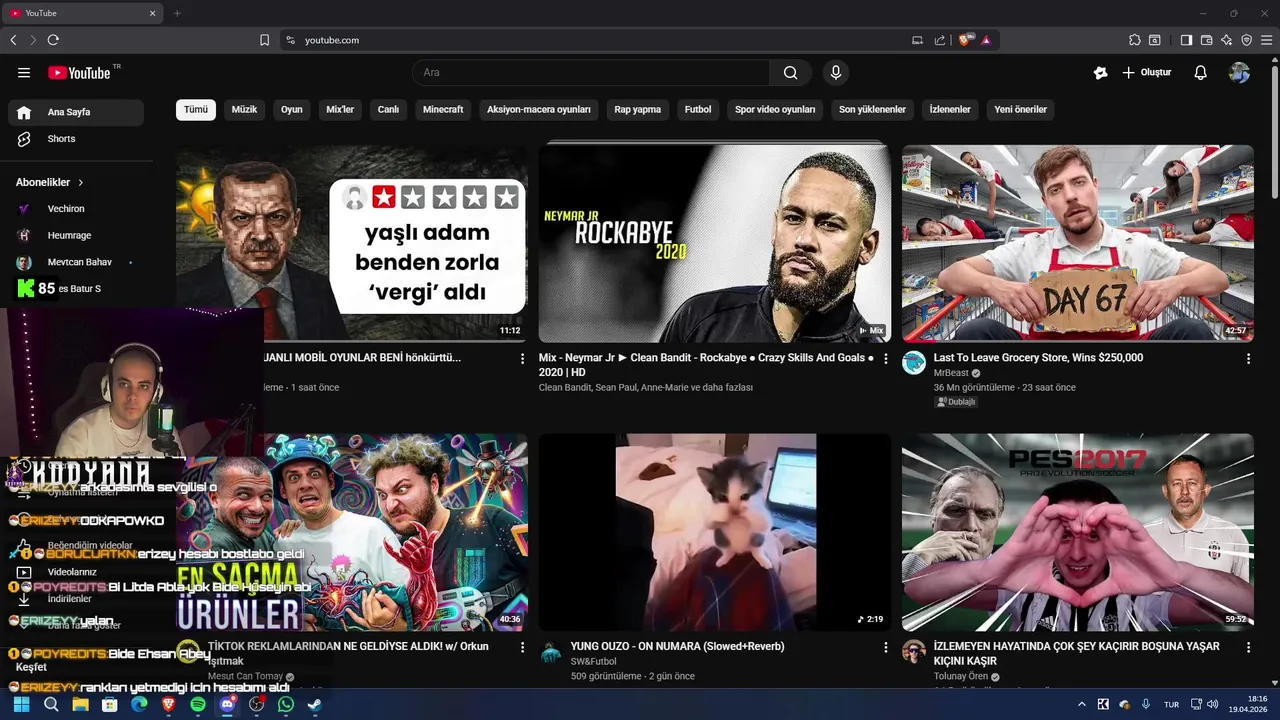Click the YouTube search input field
Image resolution: width=1280 pixels, height=720 pixels.
tap(591, 72)
